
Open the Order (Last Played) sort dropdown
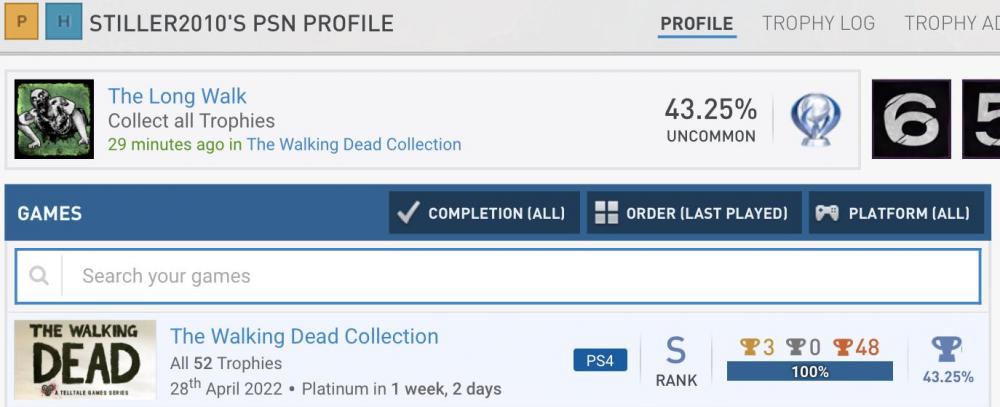[x=694, y=213]
